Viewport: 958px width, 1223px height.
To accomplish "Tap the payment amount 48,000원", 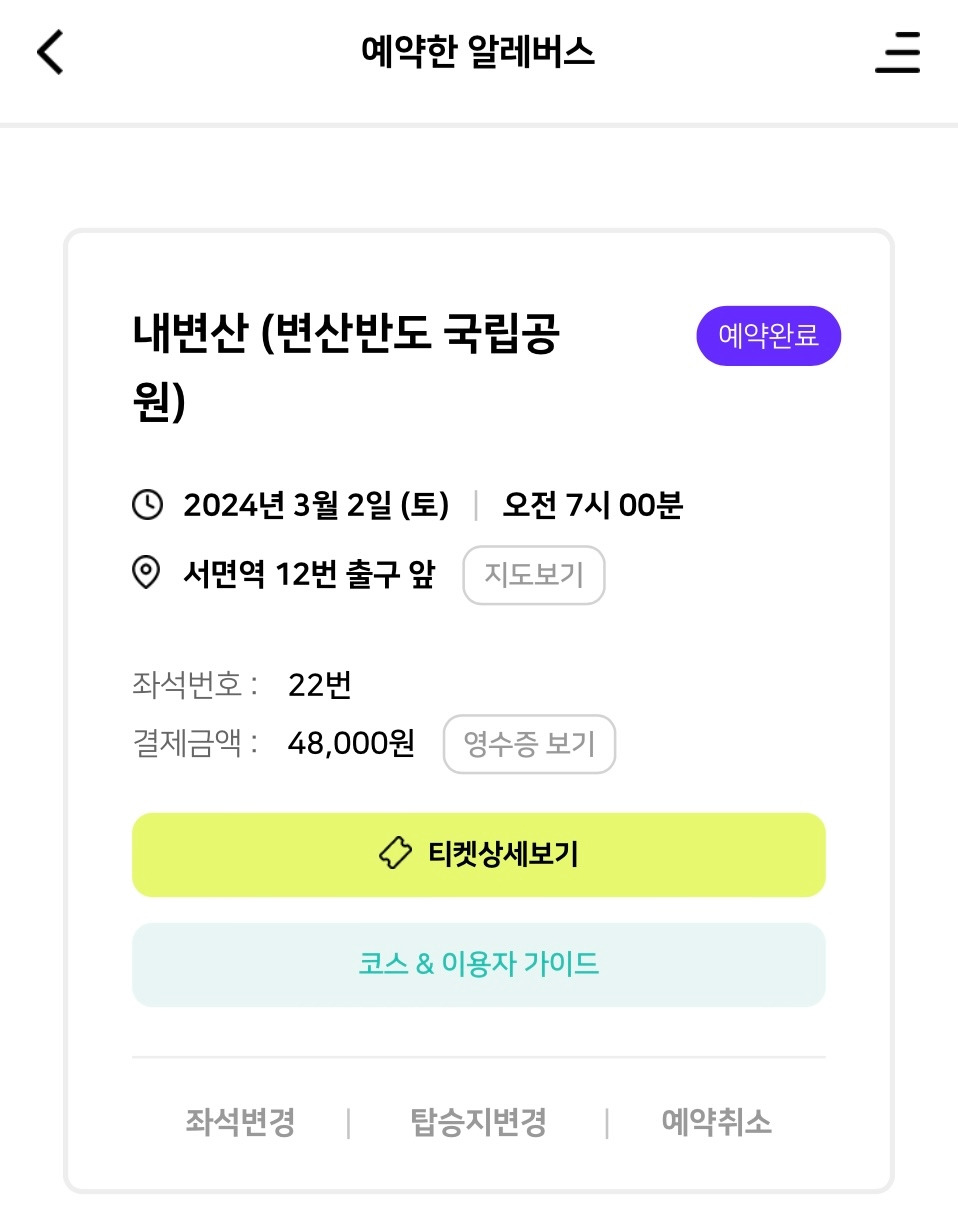I will pos(351,744).
